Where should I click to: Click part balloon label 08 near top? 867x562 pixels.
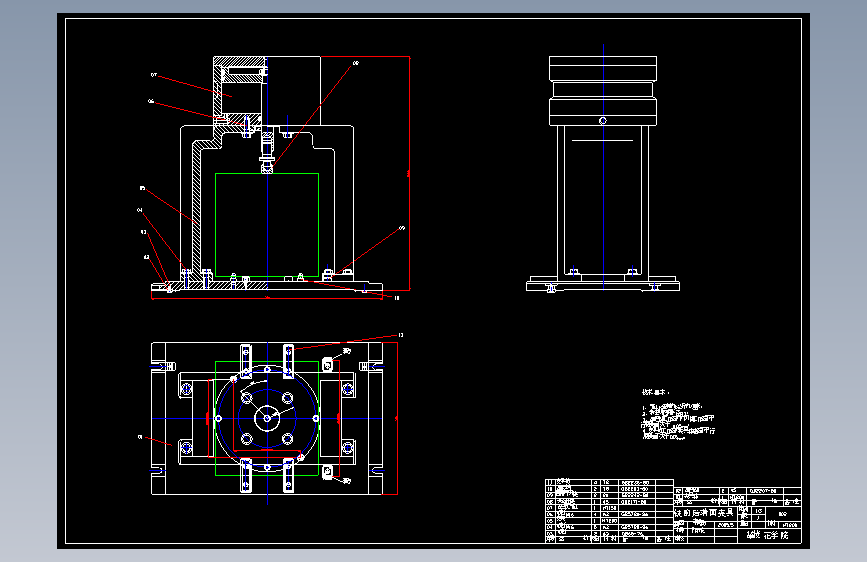pos(356,63)
